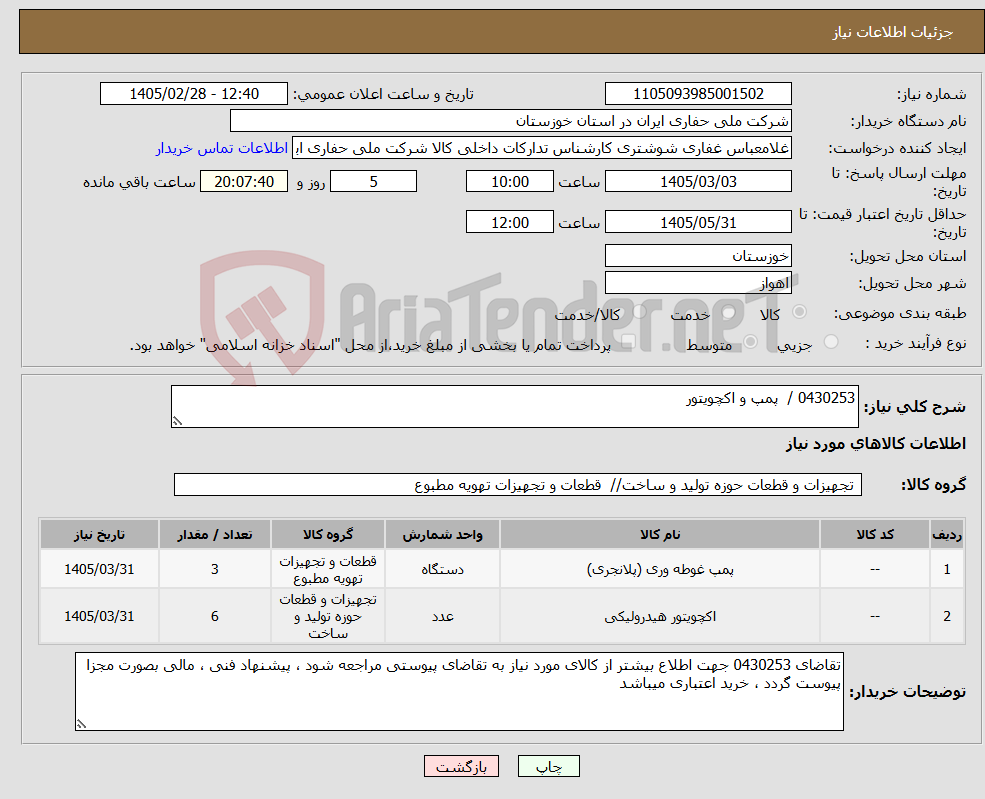
Task: Click the پمپ غوطه وری (پلانجری) cell
Action: coord(660,569)
